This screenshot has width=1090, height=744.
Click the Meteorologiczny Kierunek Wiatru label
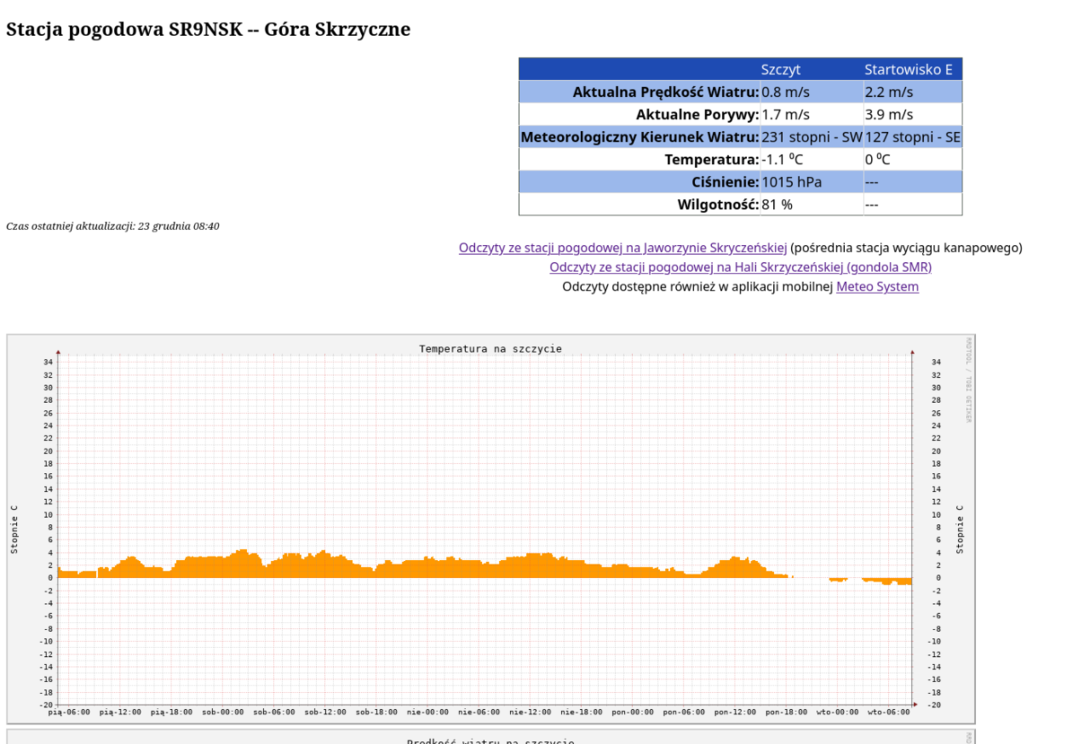coord(640,137)
